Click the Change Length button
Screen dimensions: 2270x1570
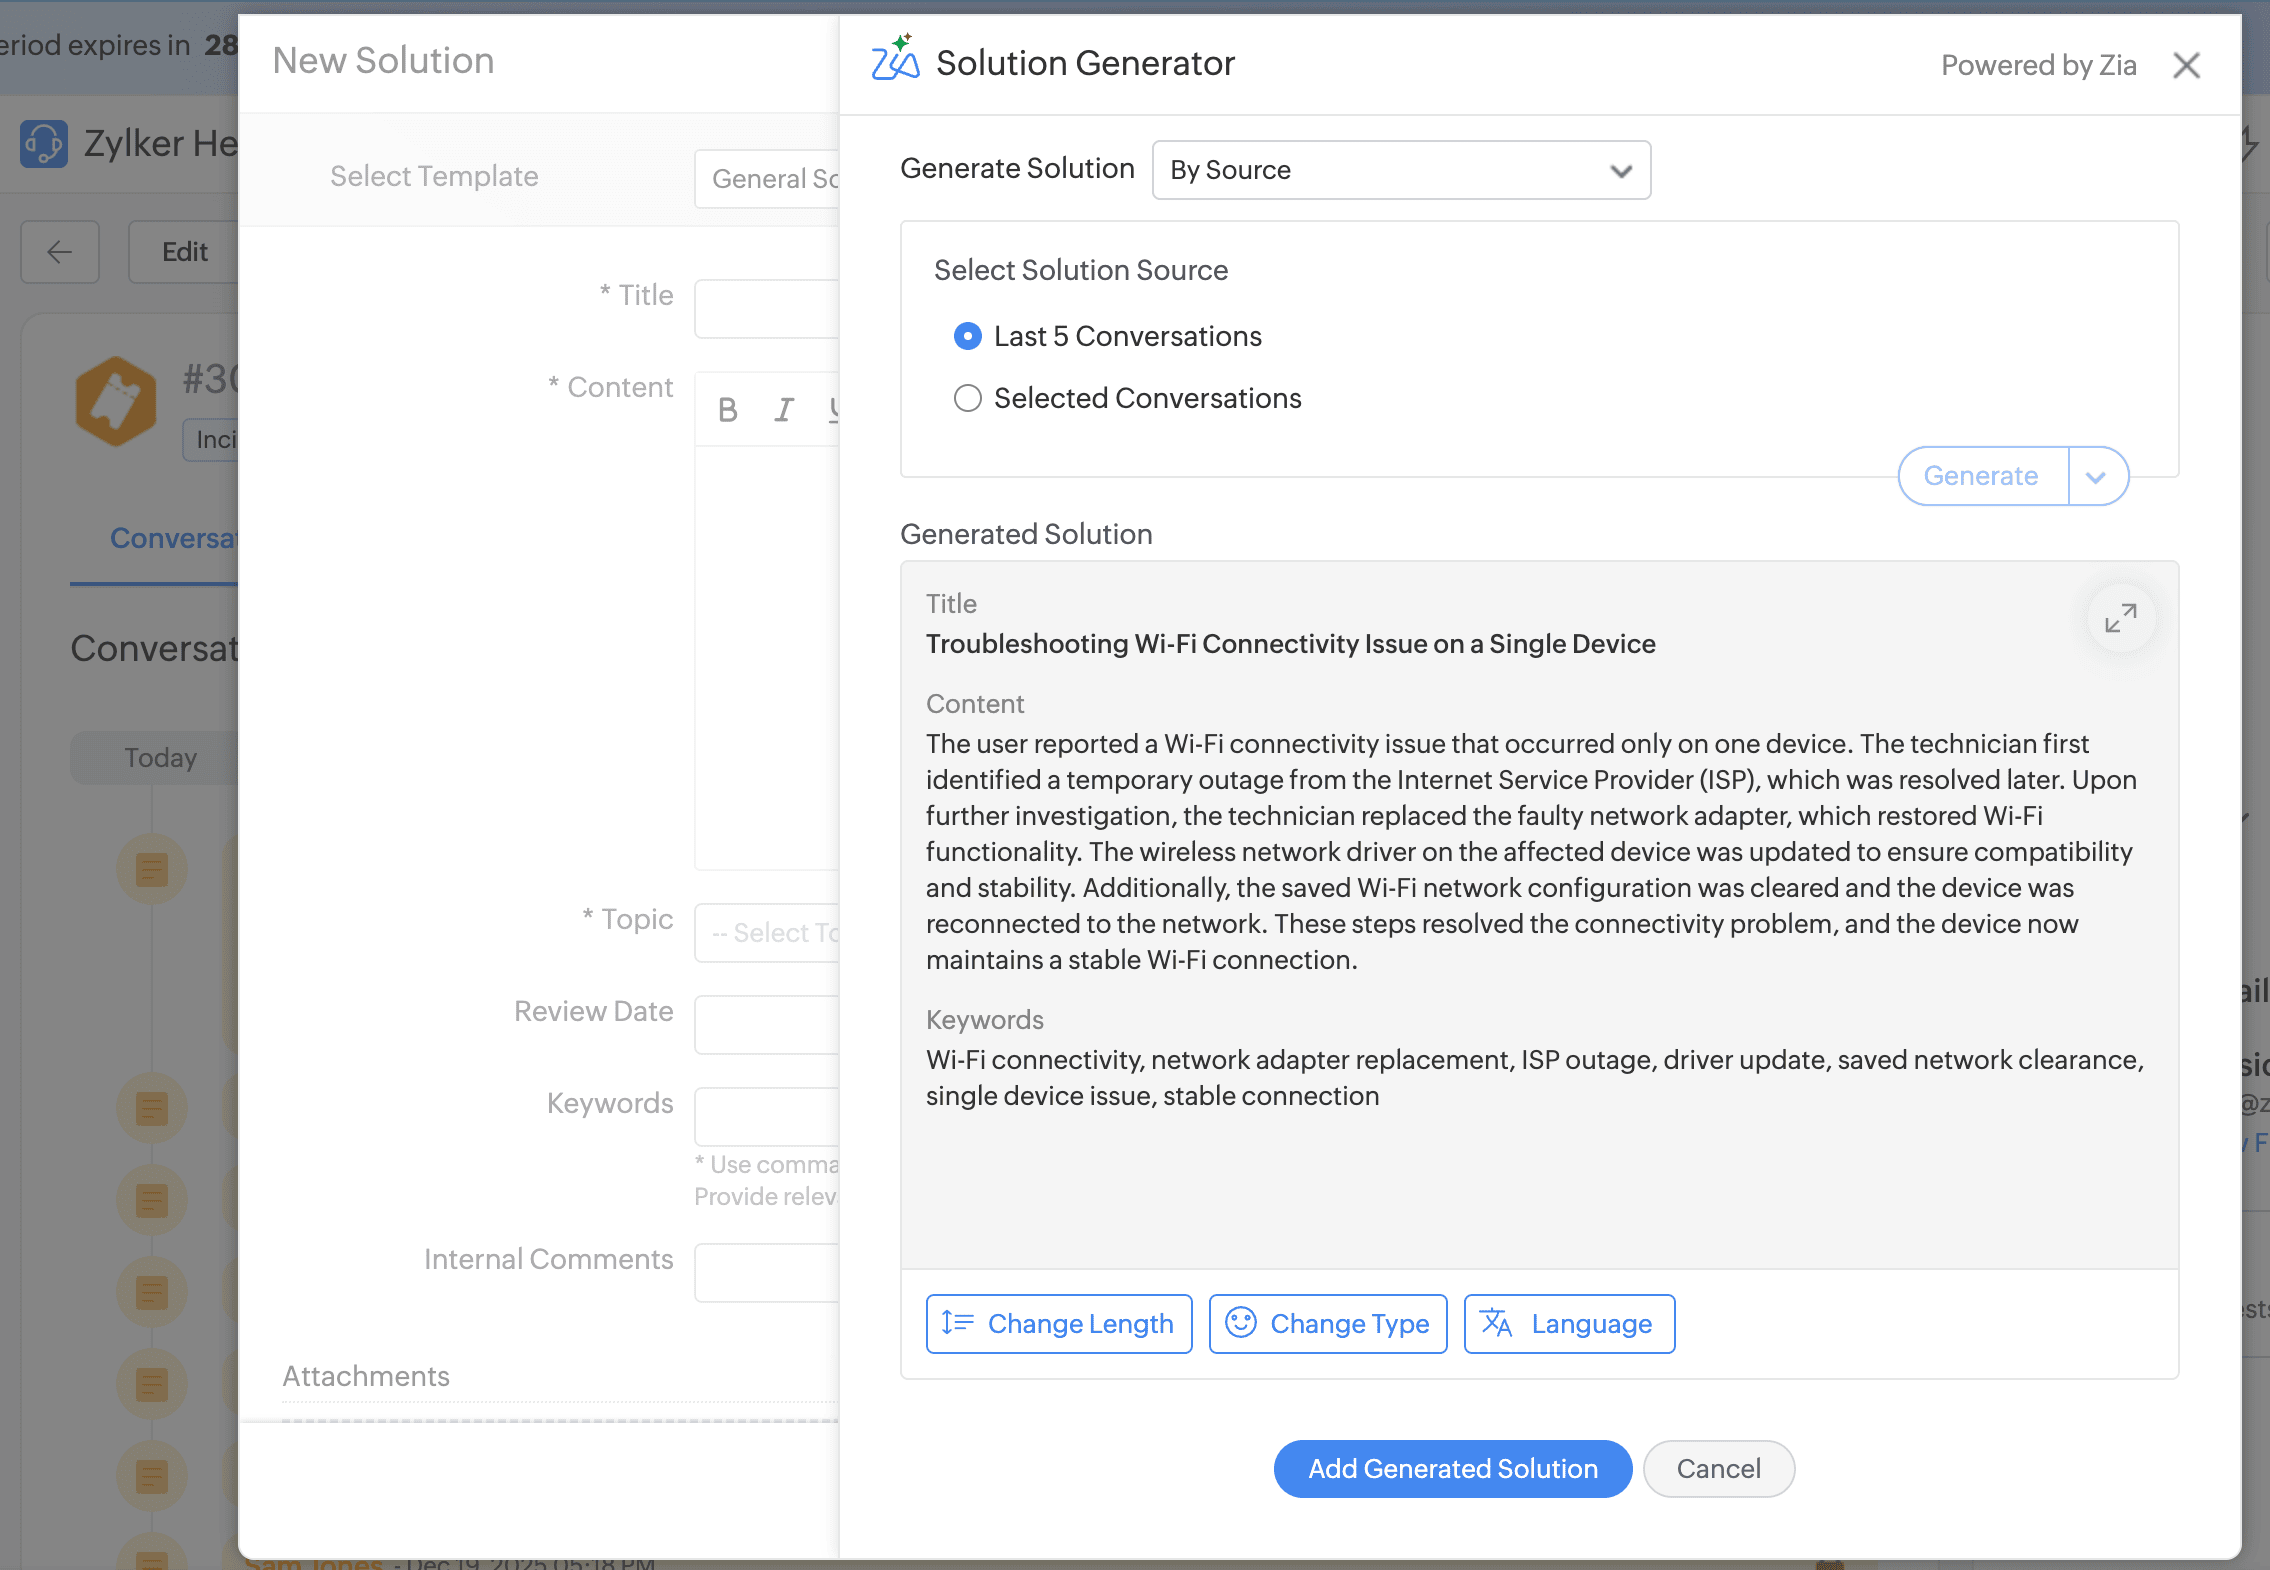[x=1058, y=1323]
